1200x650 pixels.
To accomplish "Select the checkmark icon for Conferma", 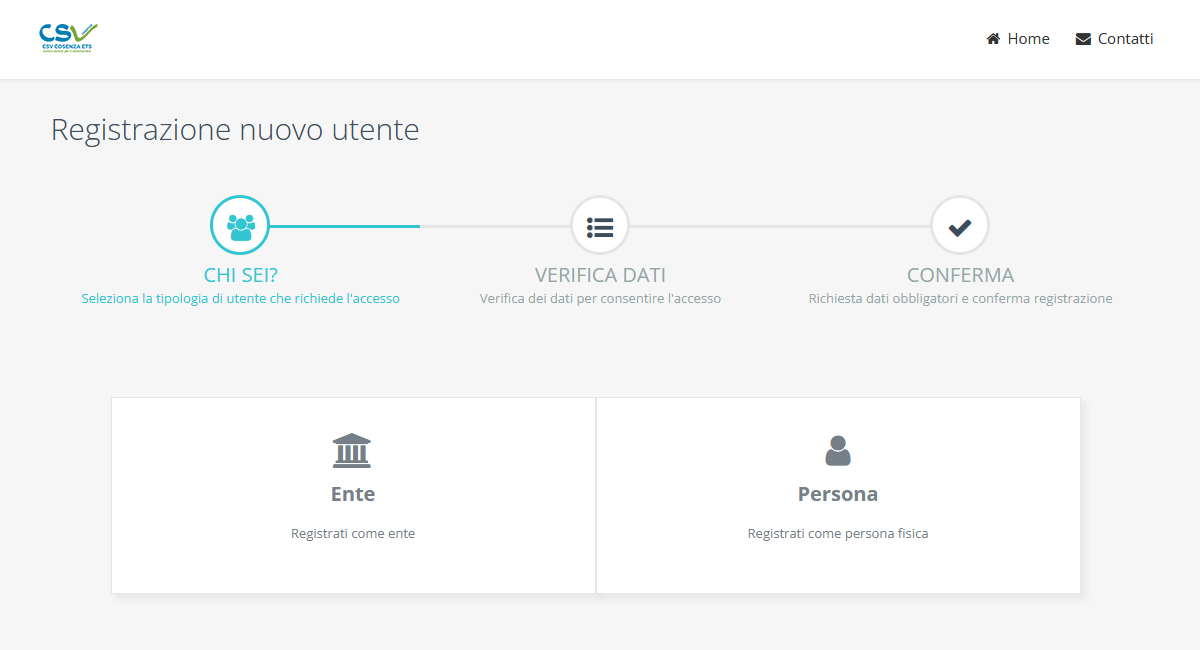I will click(960, 226).
